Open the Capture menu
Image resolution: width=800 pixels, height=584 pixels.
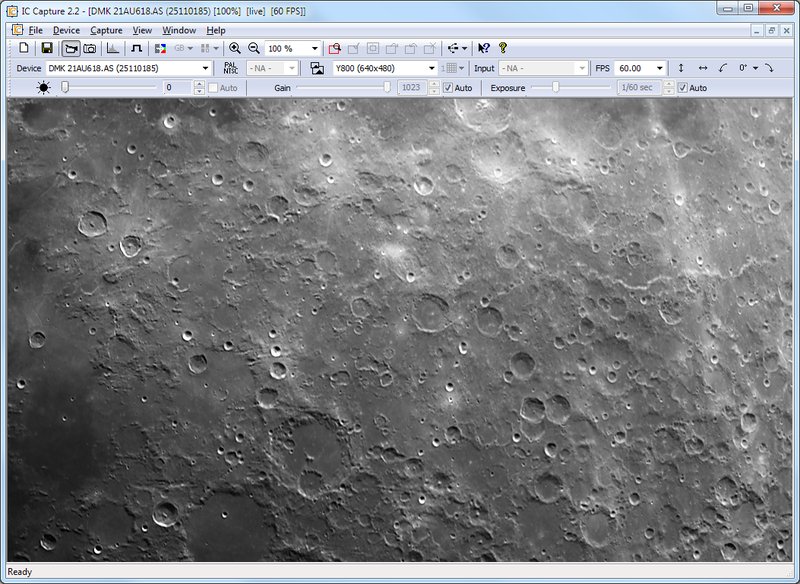coord(106,31)
